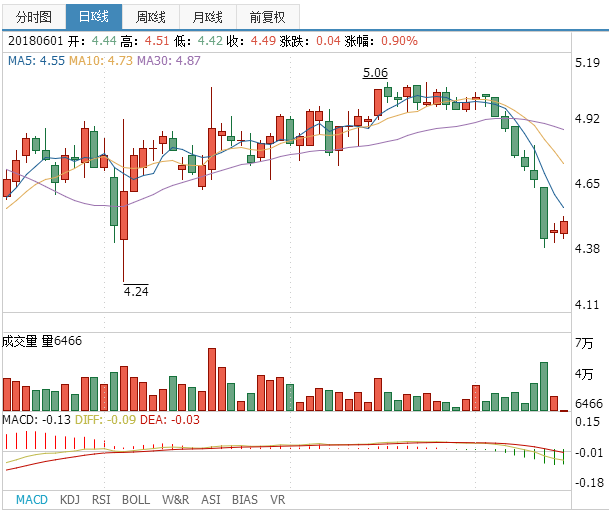Select the 日K线 tab
Screen dimensions: 609x510
click(x=94, y=17)
